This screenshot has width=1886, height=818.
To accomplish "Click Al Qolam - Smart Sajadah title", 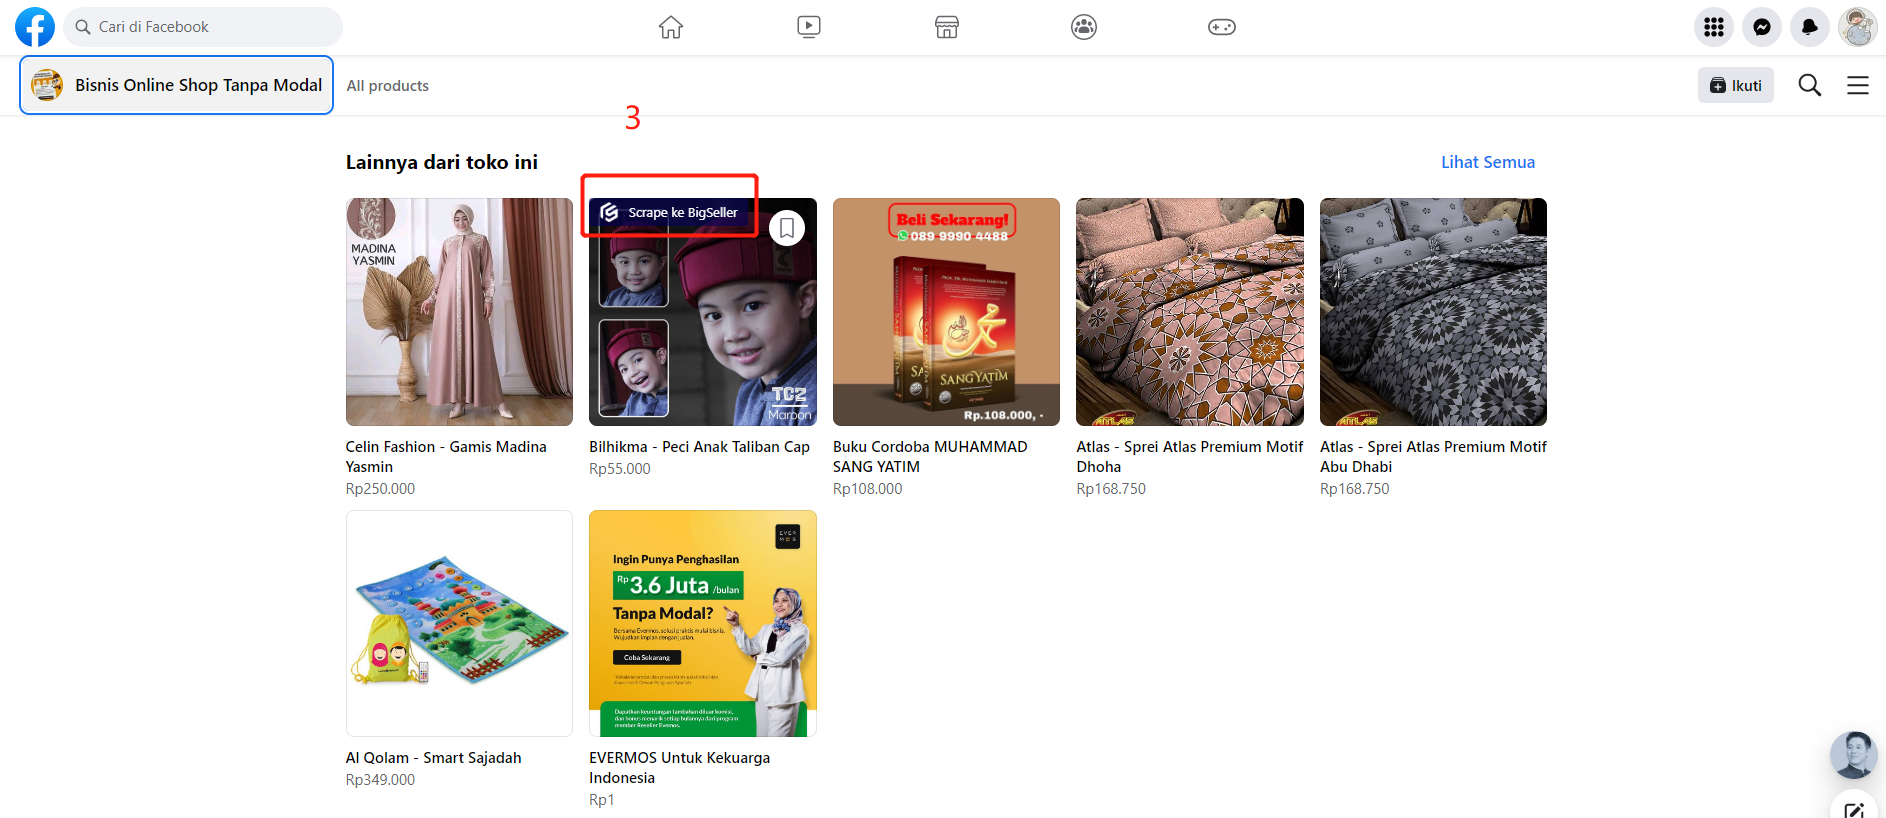I will tap(433, 758).
